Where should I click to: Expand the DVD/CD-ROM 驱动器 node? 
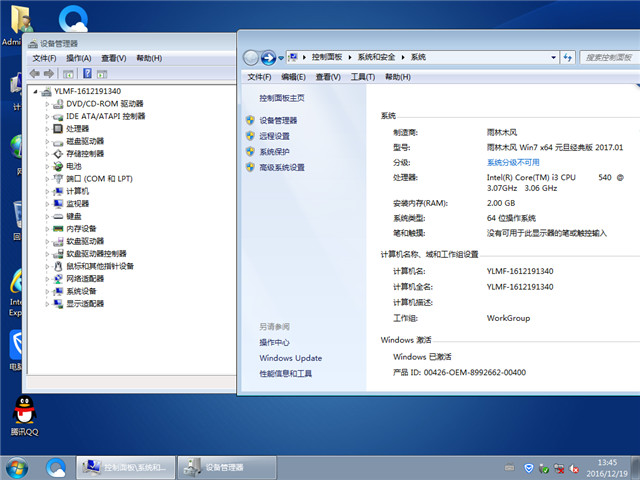pos(47,104)
